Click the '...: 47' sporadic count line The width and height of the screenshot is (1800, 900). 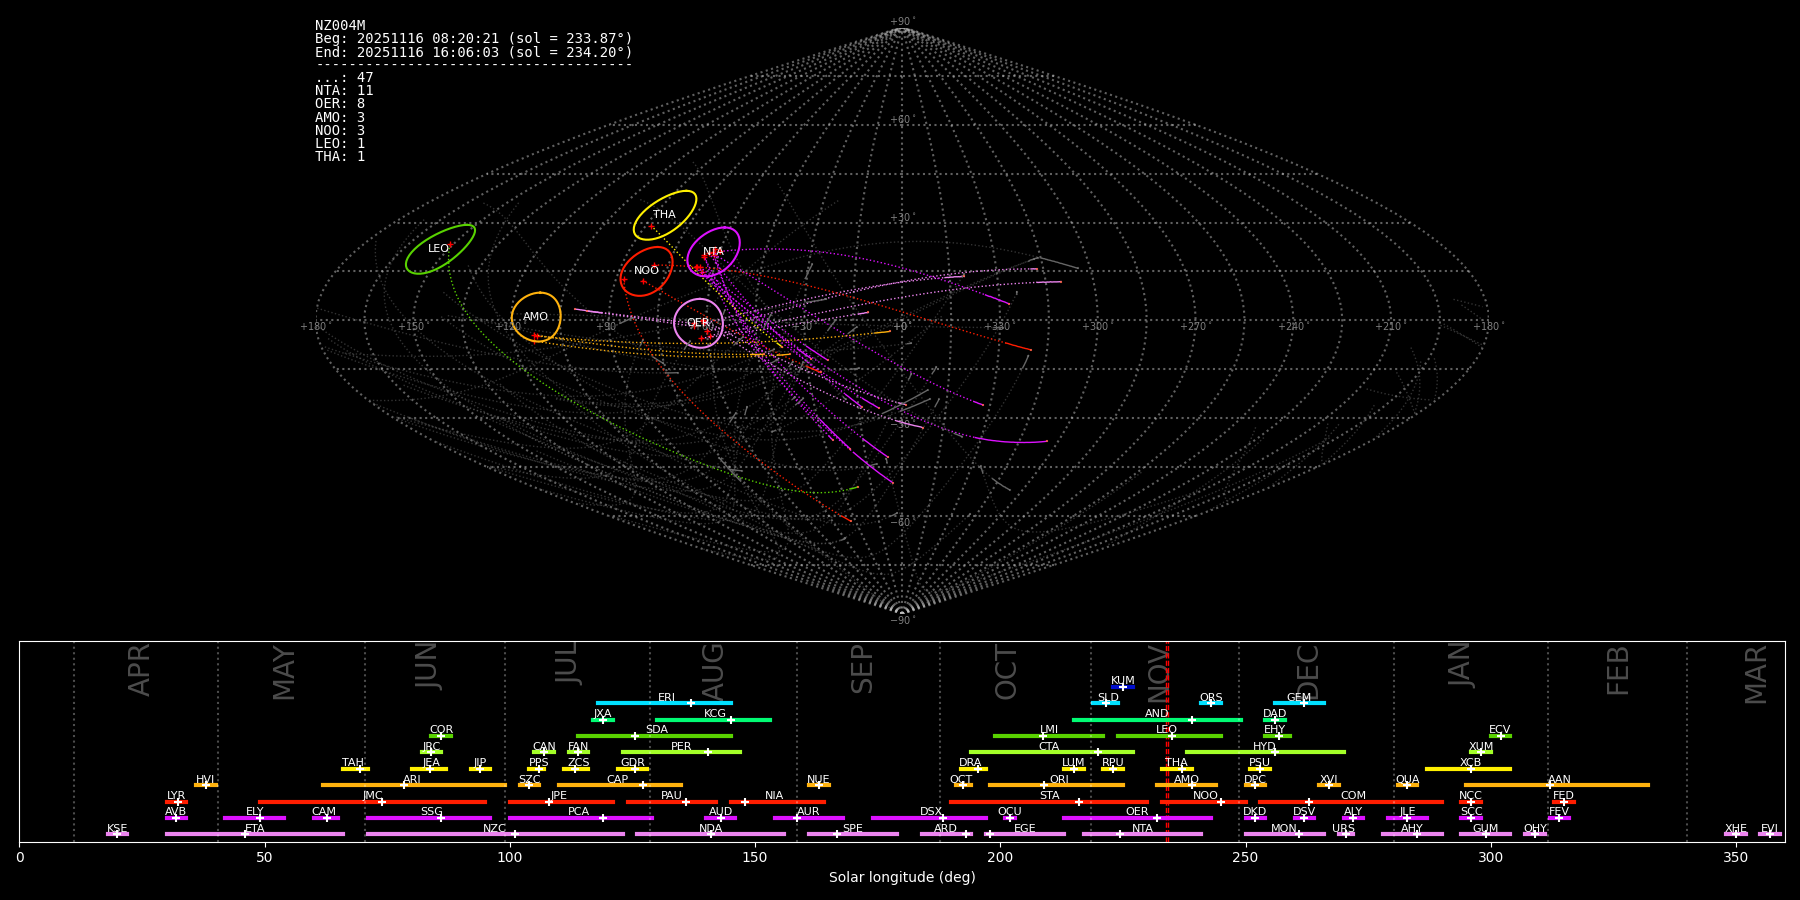click(344, 78)
